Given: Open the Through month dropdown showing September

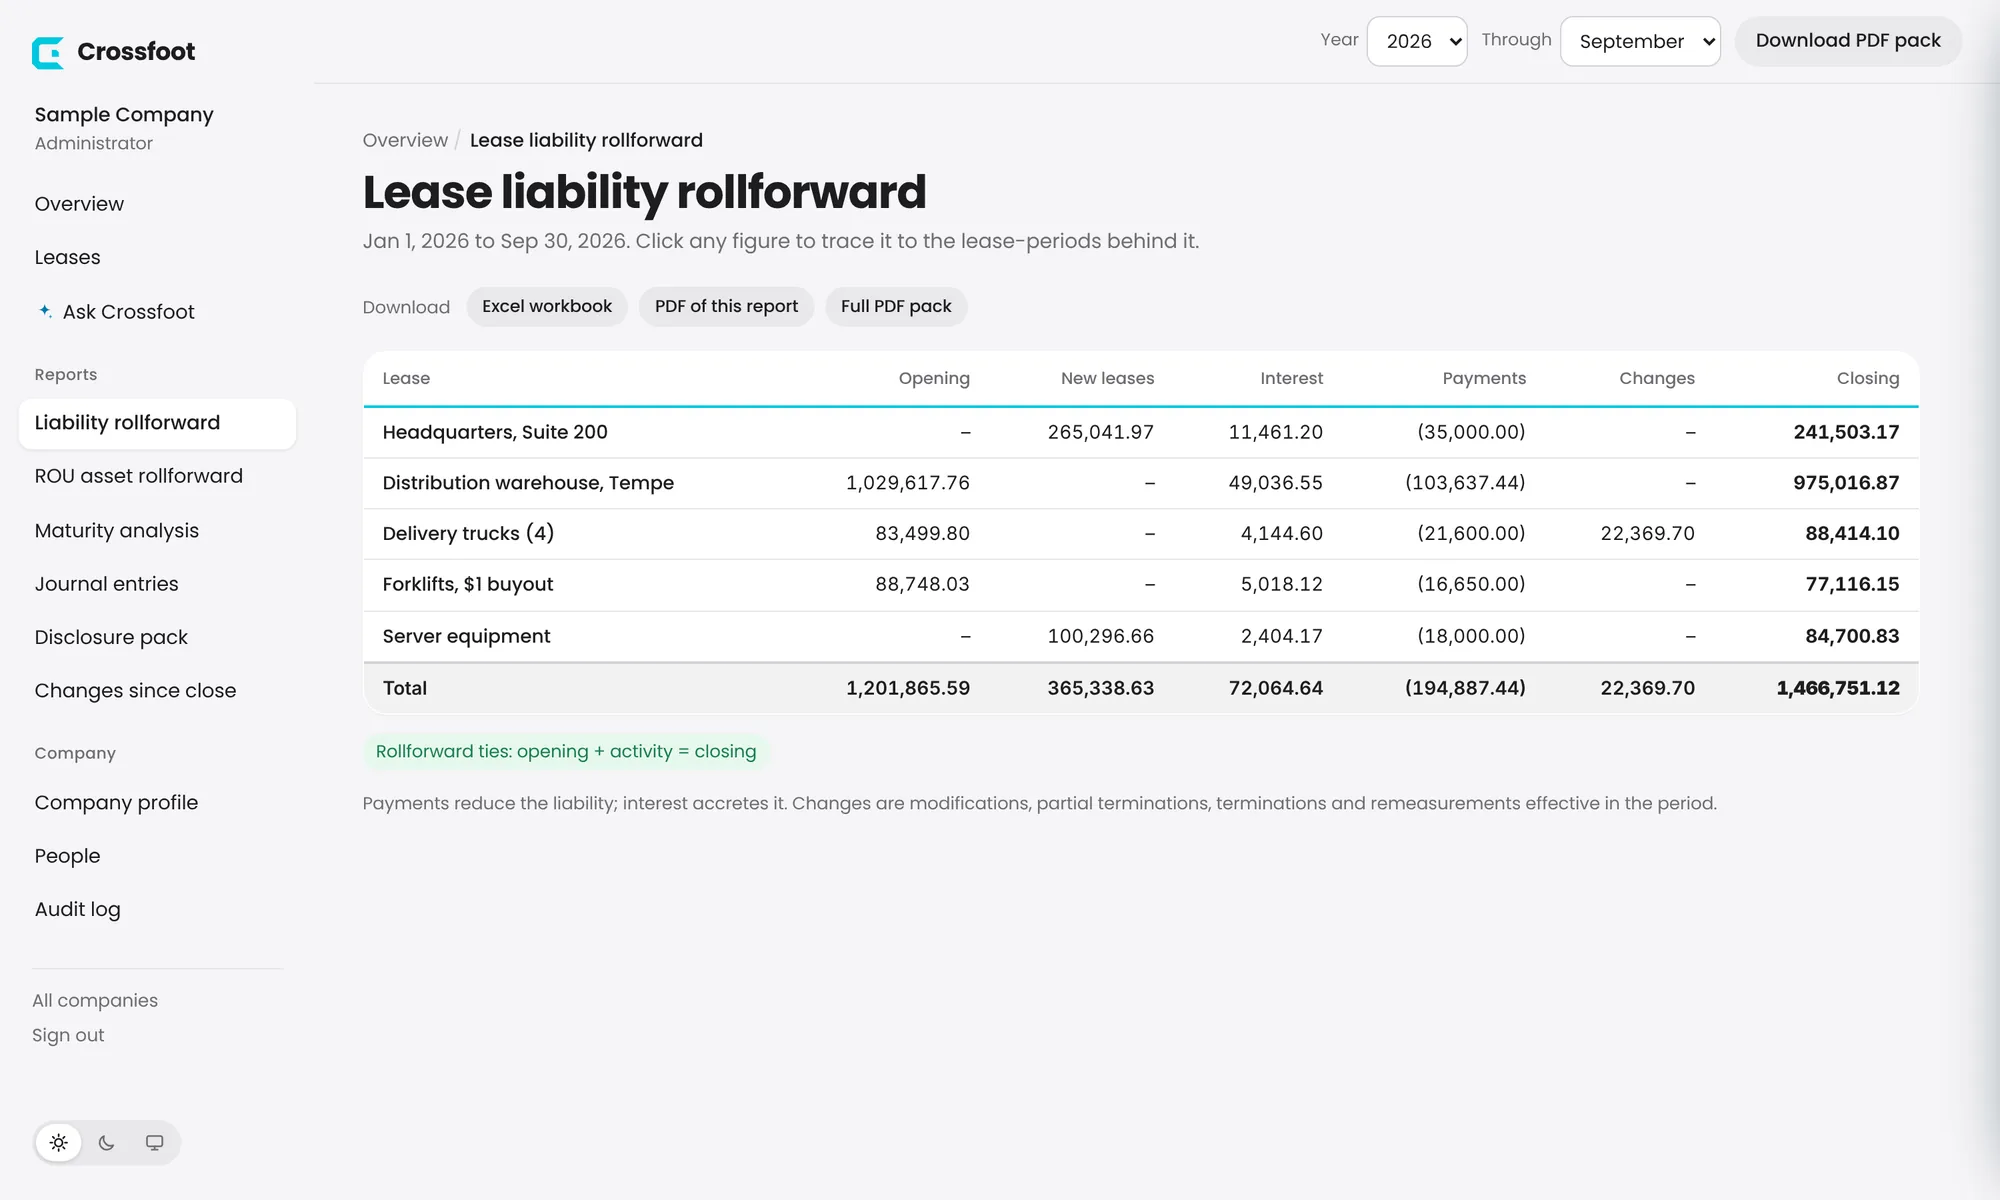Looking at the screenshot, I should click(1640, 41).
